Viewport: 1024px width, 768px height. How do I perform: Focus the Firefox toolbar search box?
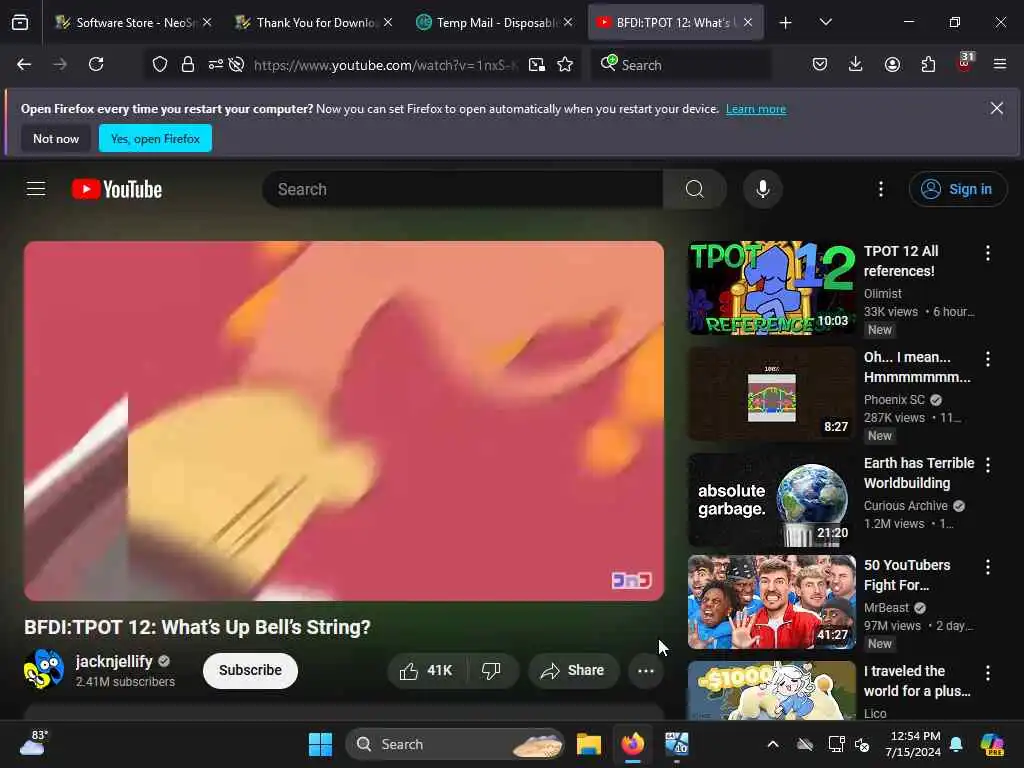coord(680,65)
